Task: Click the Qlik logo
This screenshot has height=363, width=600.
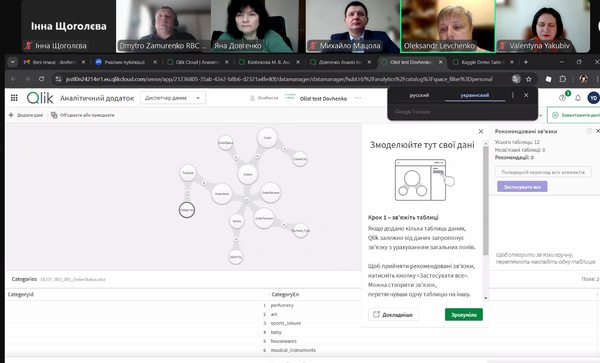Action: click(x=40, y=98)
